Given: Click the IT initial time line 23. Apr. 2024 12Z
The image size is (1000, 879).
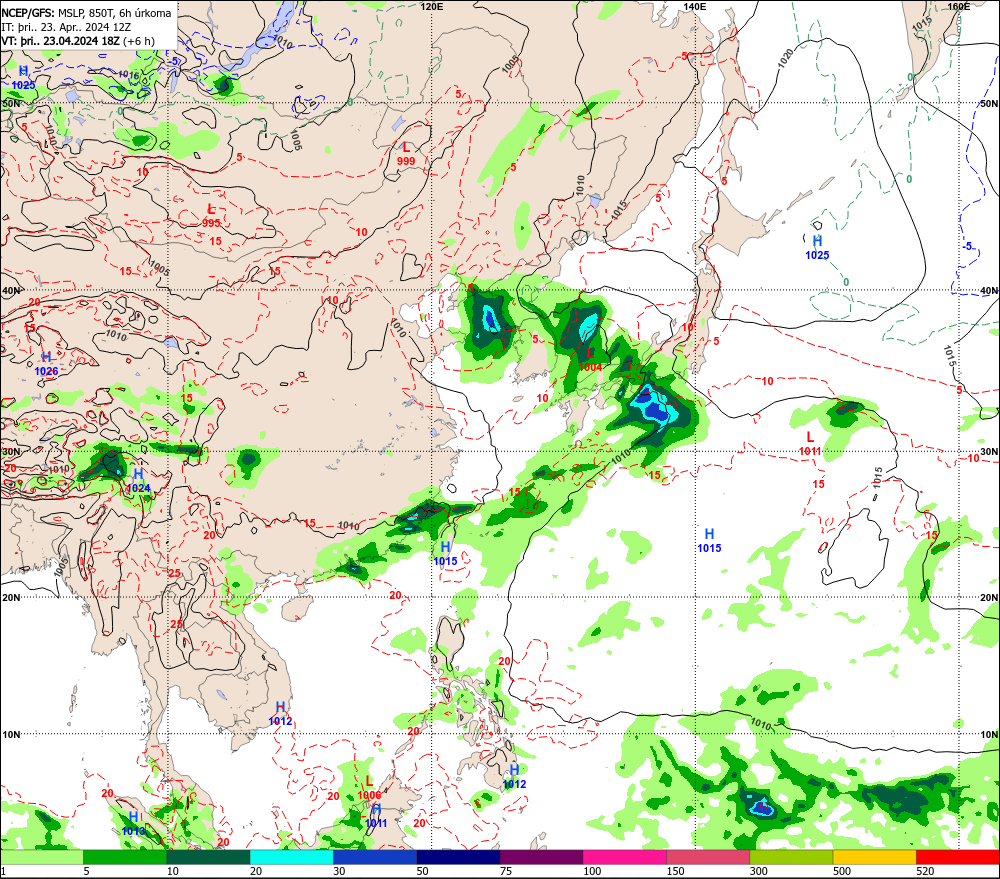Looking at the screenshot, I should (66, 27).
